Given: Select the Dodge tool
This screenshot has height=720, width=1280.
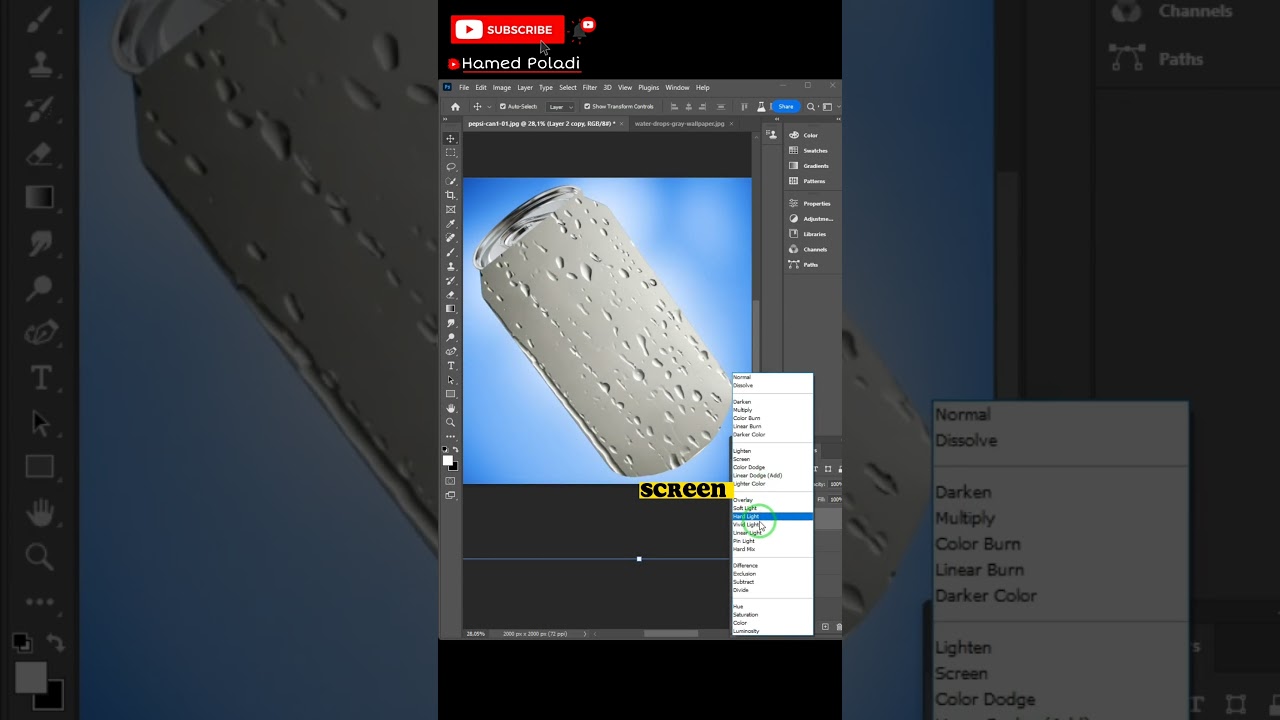Looking at the screenshot, I should (451, 337).
